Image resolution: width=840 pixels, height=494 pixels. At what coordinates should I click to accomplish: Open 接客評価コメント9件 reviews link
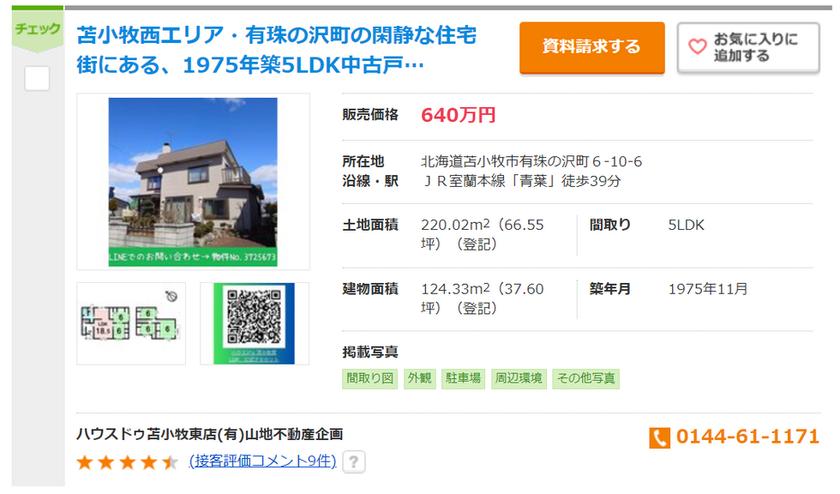[x=262, y=461]
